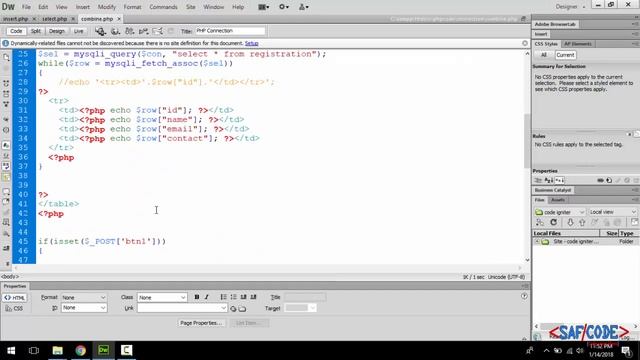Image resolution: width=640 pixels, height=360 pixels.
Task: Open the Link dropdown field
Action: click(182, 308)
